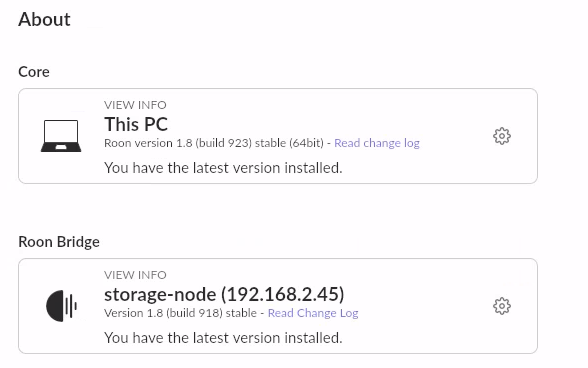Click the word stable in the storage-node version line
Image resolution: width=588 pixels, height=368 pixels.
[241, 313]
